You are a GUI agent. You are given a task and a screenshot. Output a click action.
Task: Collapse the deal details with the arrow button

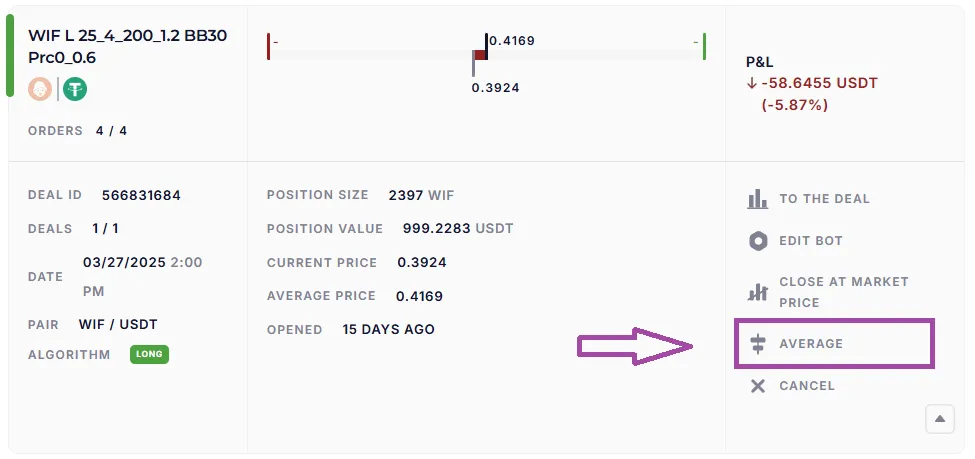click(x=939, y=418)
